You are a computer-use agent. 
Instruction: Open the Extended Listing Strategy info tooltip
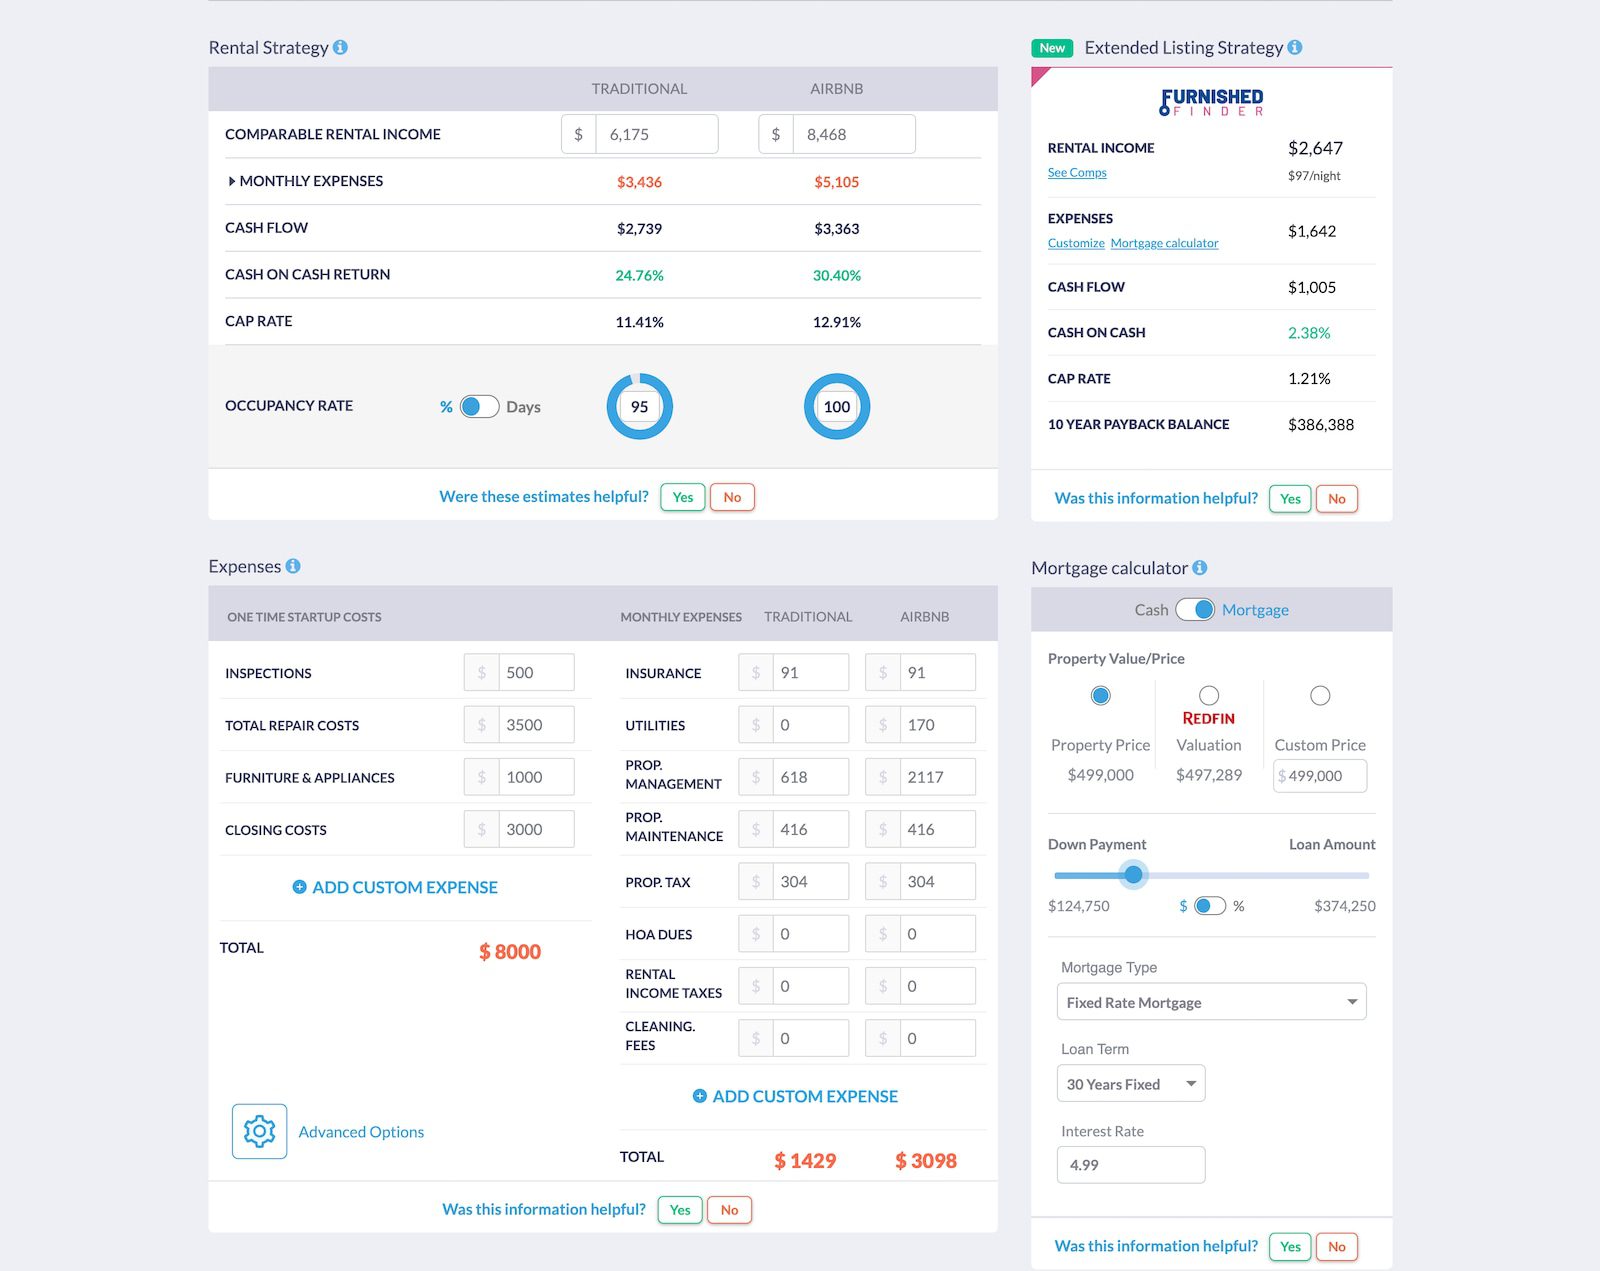tap(1296, 46)
